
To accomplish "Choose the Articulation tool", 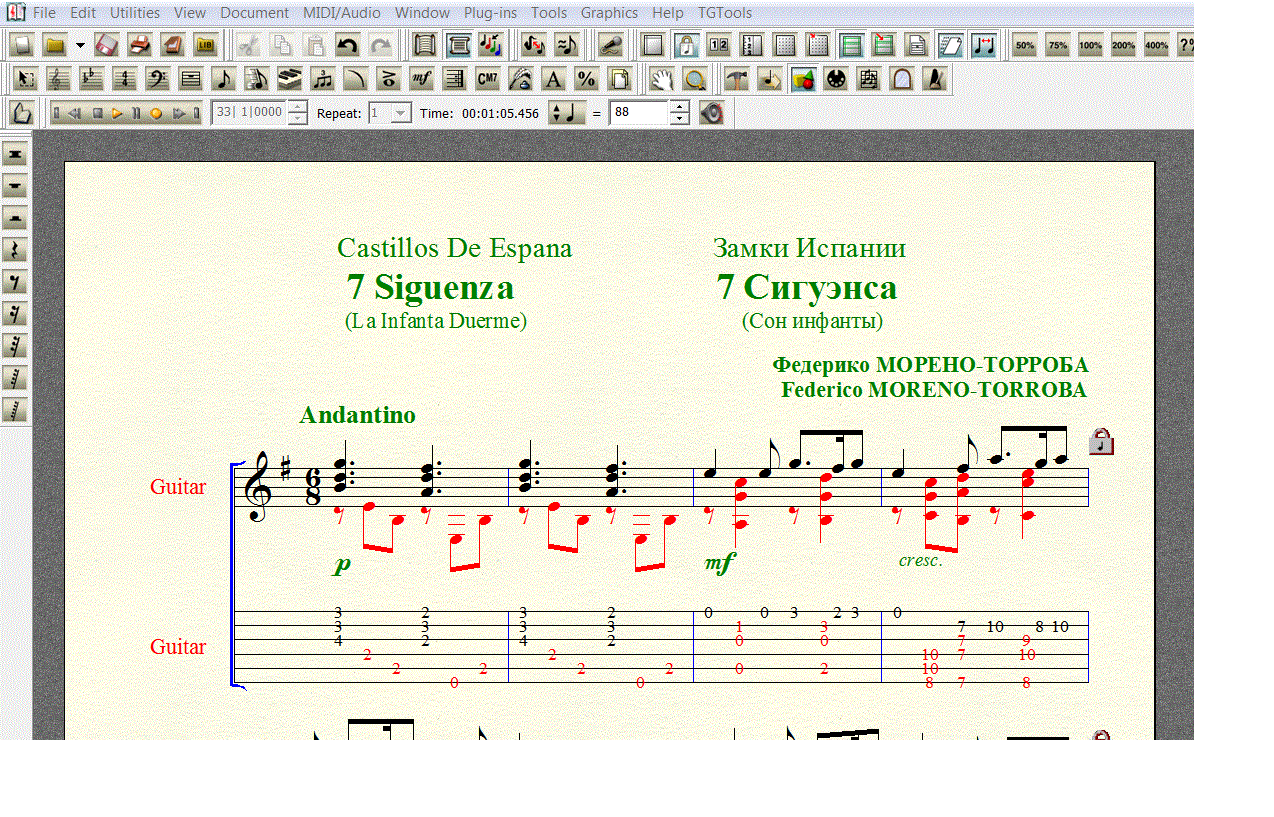I will 389,79.
